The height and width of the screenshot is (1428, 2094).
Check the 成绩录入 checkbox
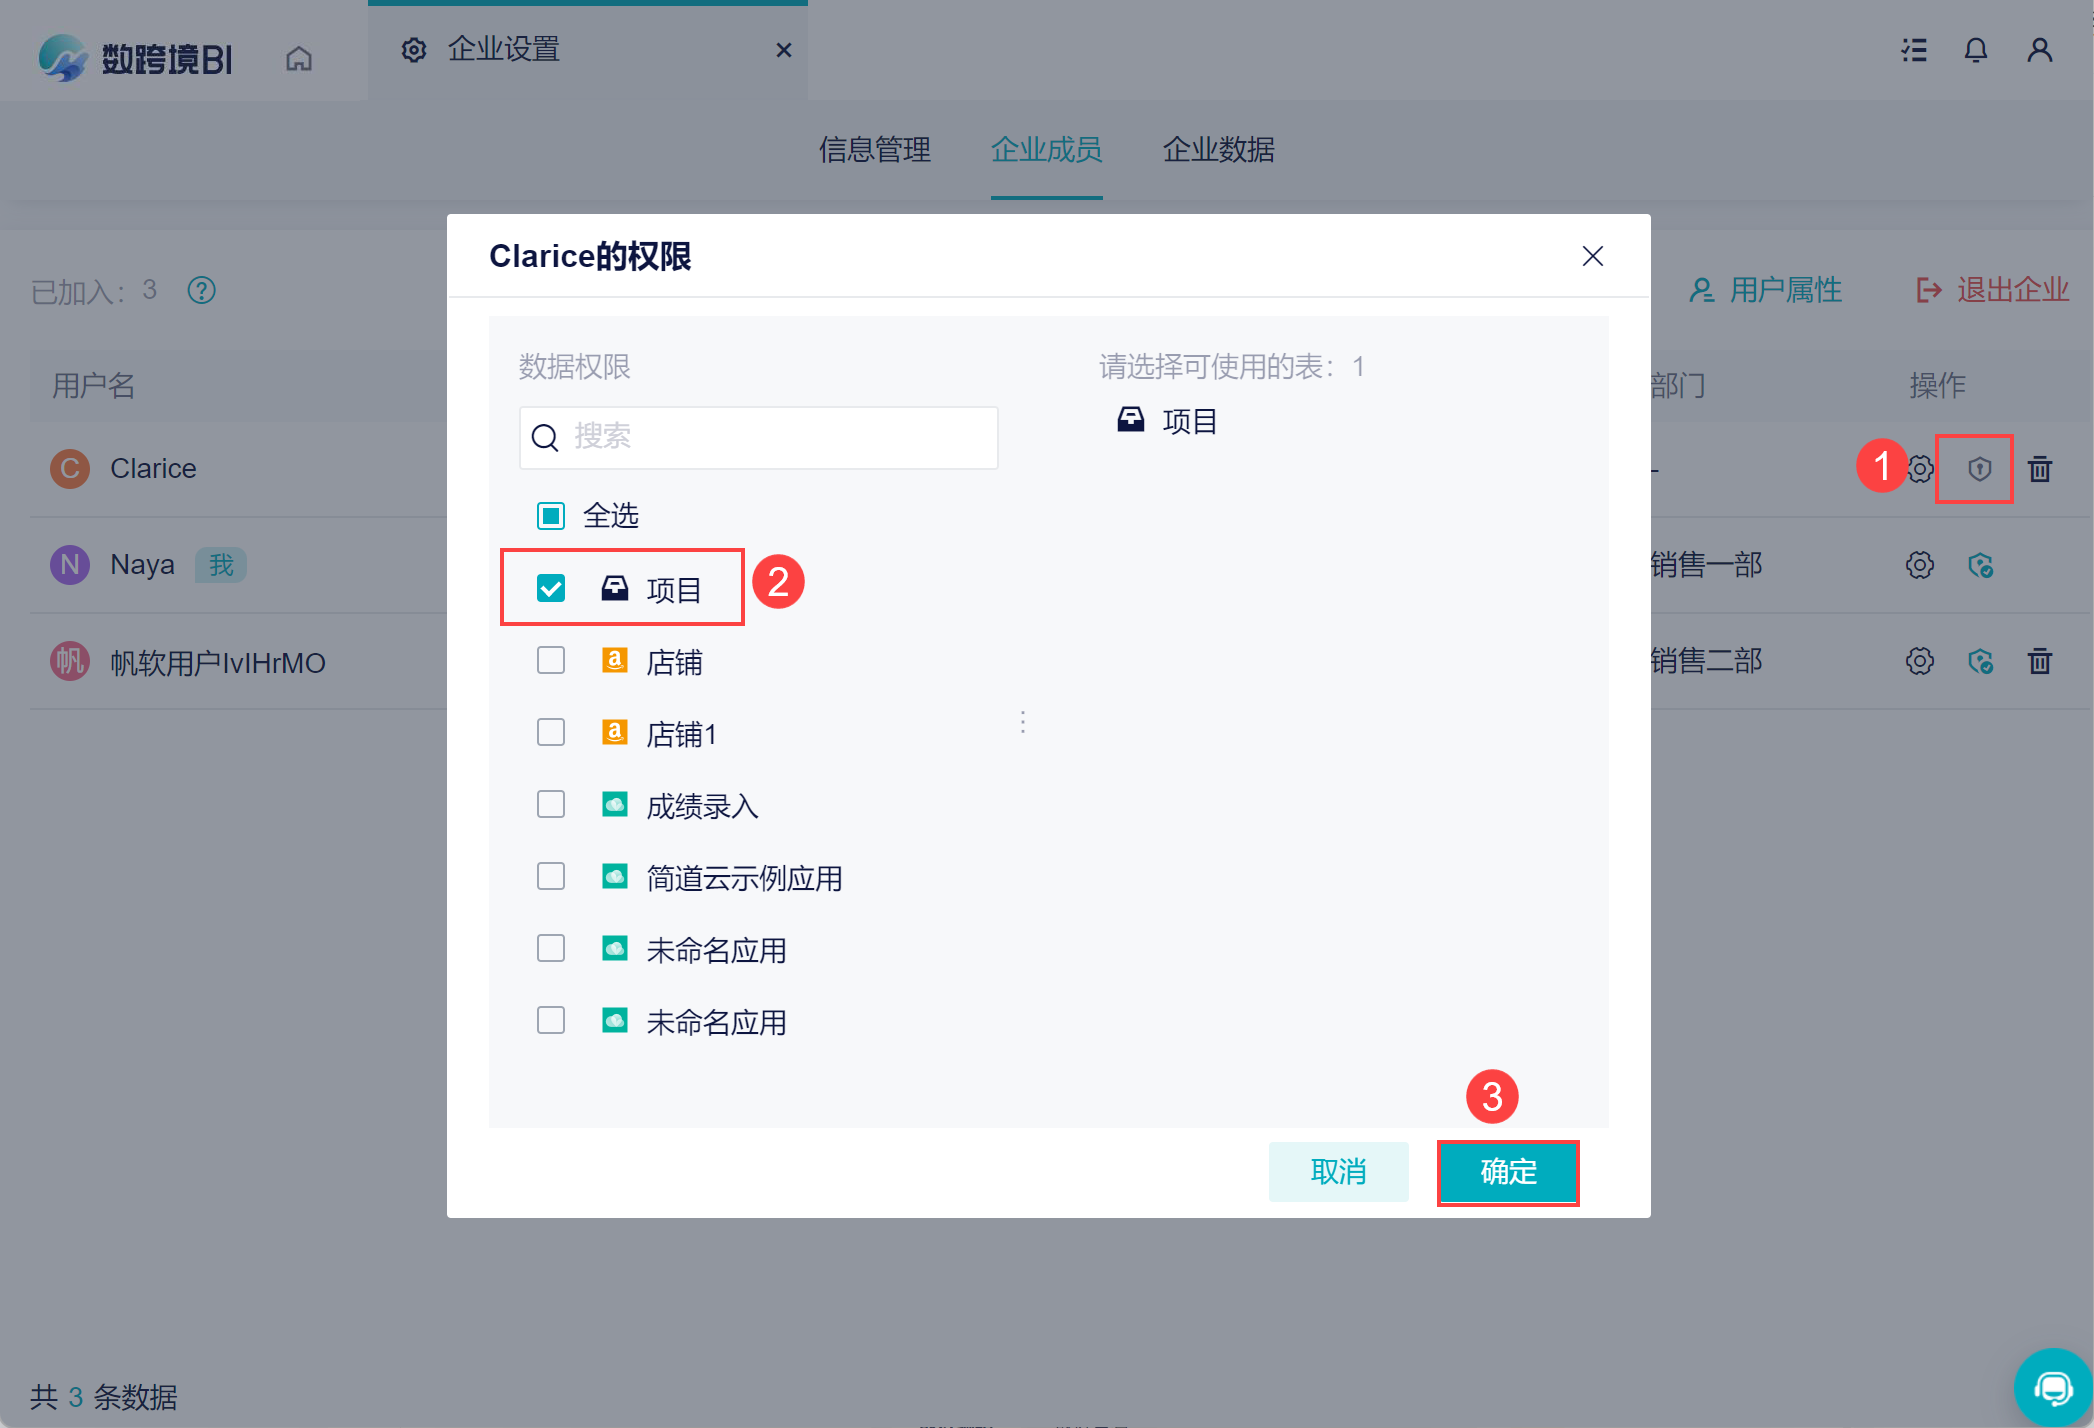(551, 805)
